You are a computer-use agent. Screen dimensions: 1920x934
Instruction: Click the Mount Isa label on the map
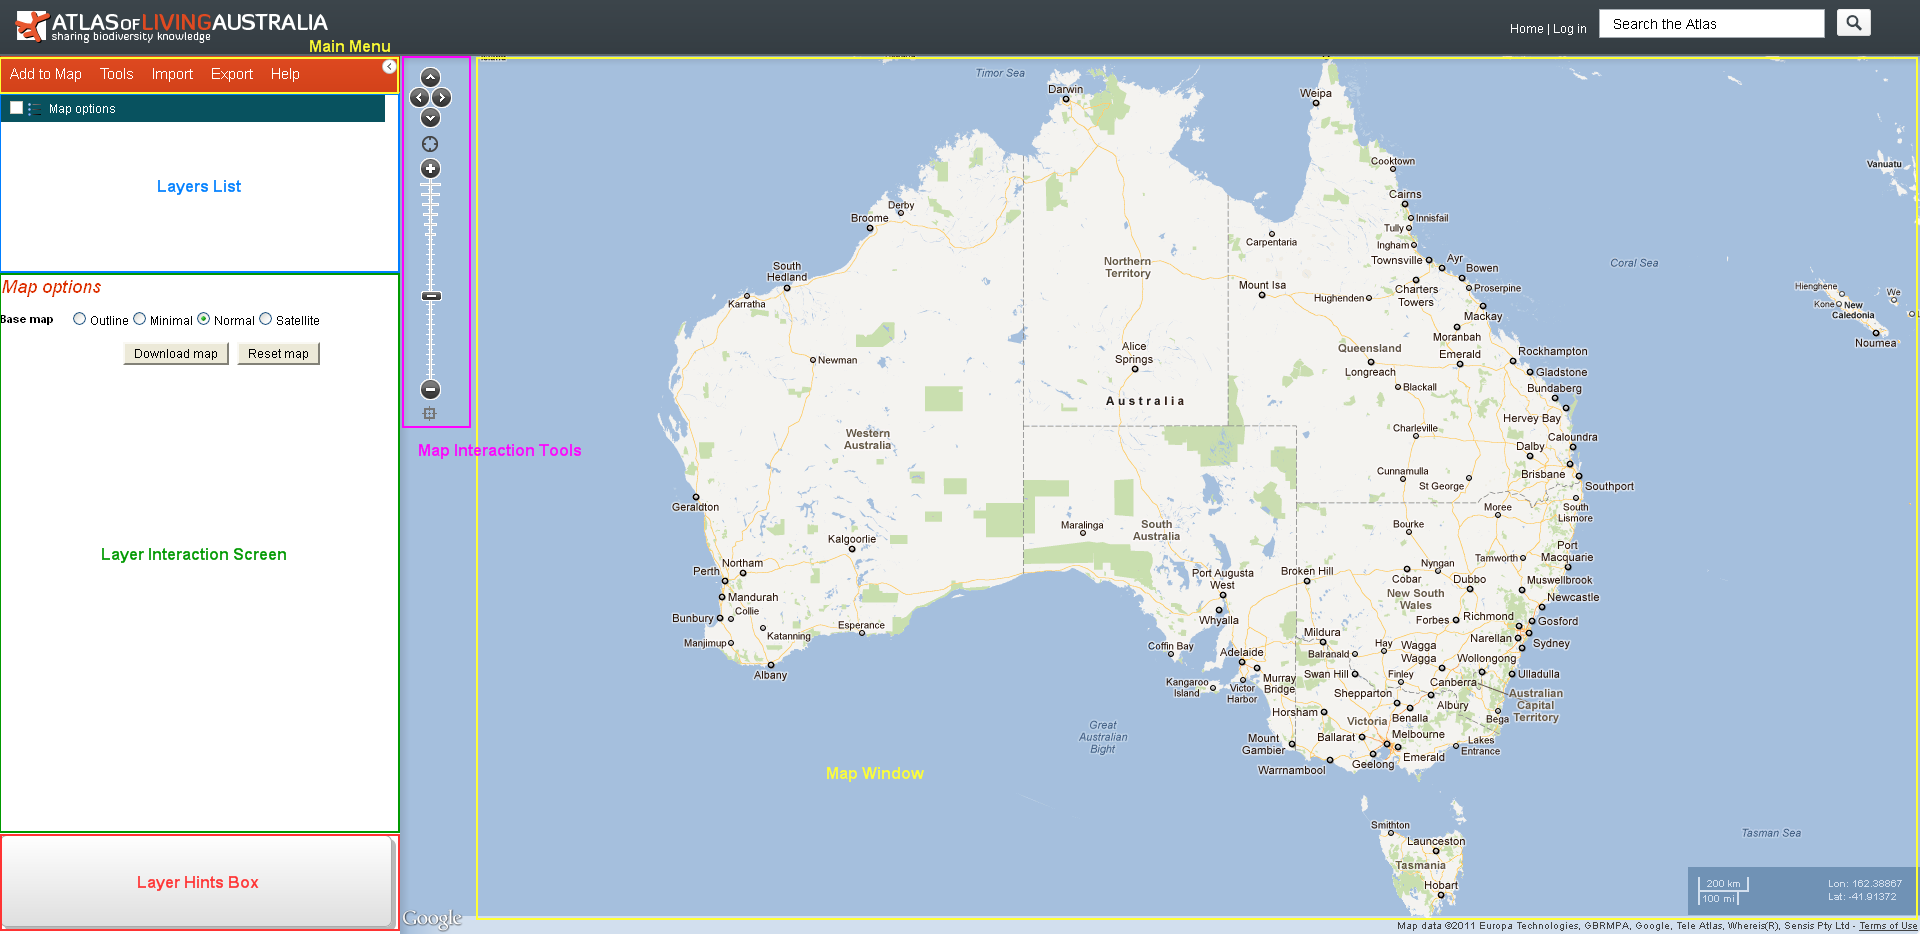[x=1262, y=285]
